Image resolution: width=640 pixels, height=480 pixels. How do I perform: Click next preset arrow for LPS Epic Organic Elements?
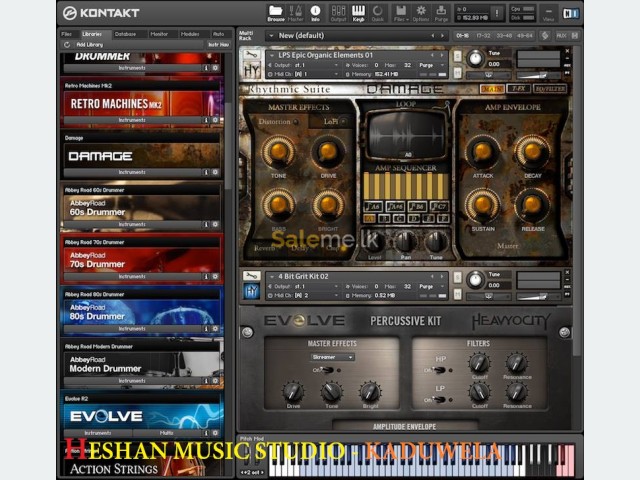point(442,55)
